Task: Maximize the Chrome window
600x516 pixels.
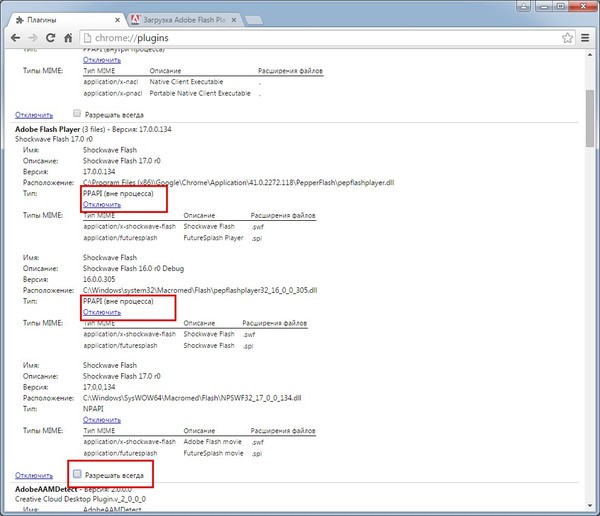Action: 561,5
